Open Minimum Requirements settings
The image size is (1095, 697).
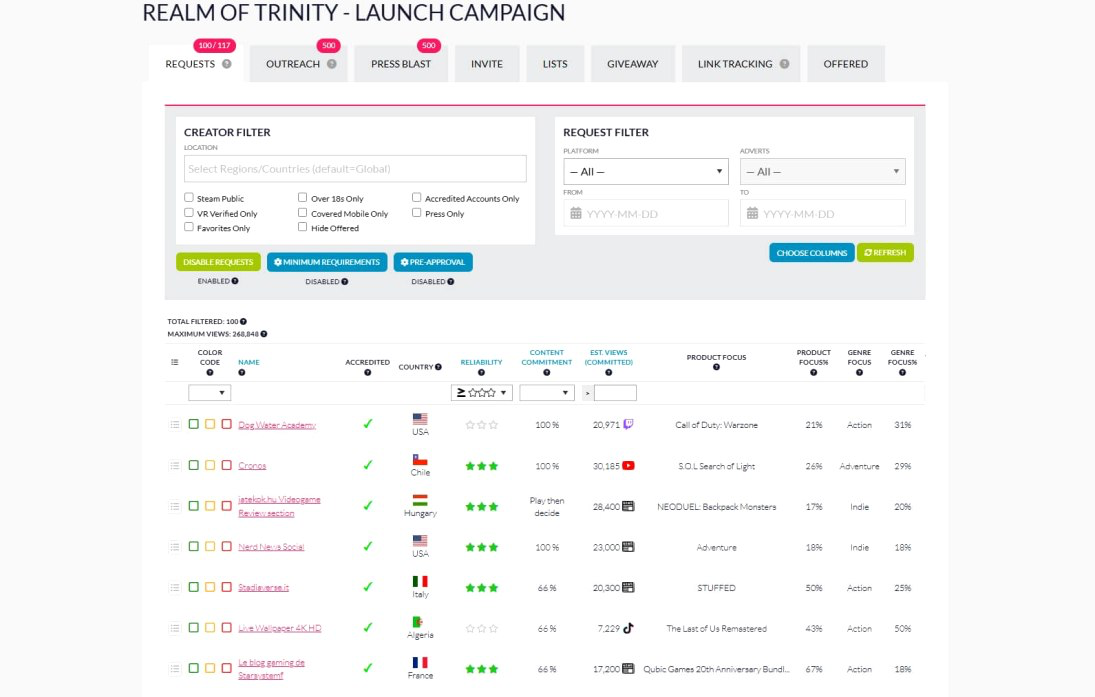click(327, 262)
